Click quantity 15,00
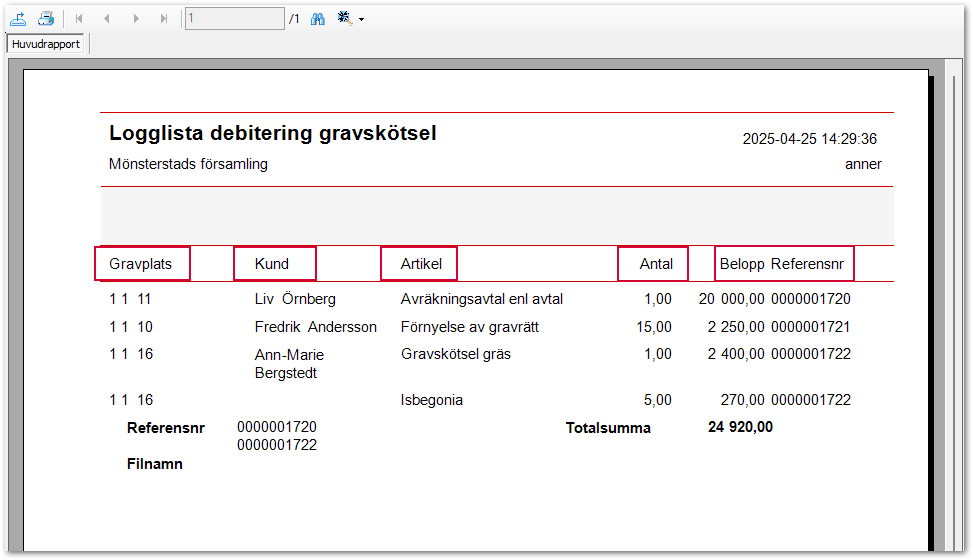Screen dimensions: 973x560 (654, 327)
